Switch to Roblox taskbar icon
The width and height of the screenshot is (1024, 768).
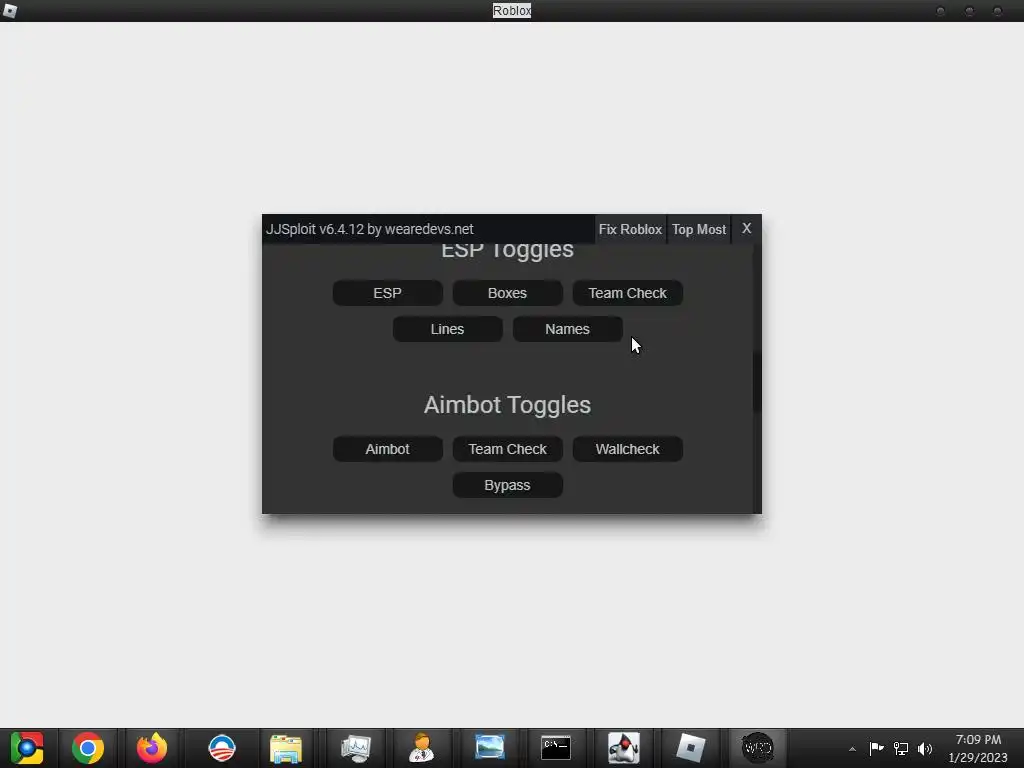point(690,748)
